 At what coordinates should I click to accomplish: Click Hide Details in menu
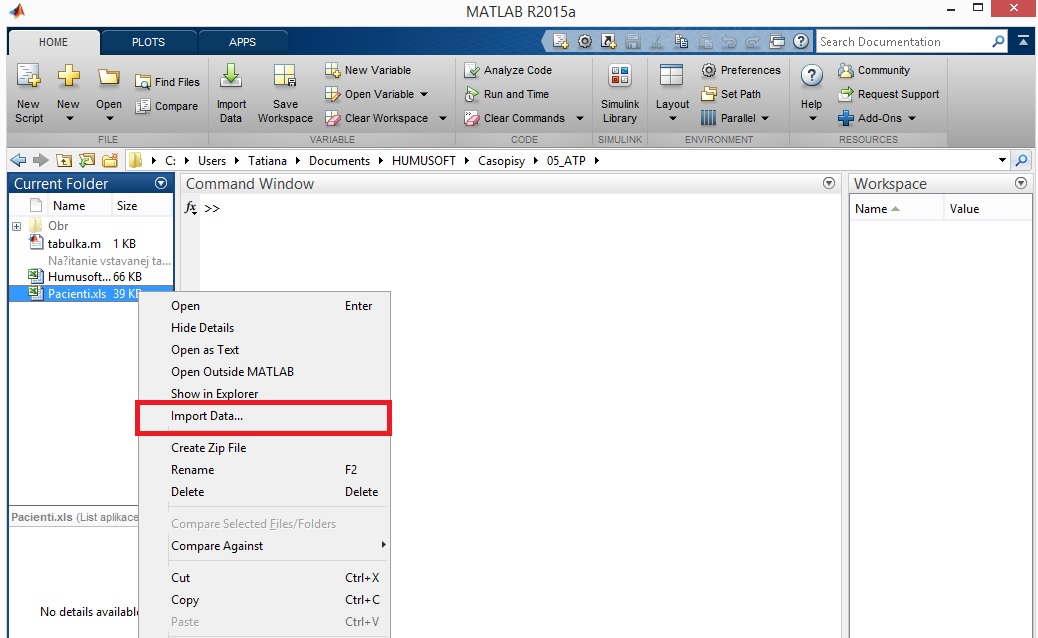[x=263, y=328]
